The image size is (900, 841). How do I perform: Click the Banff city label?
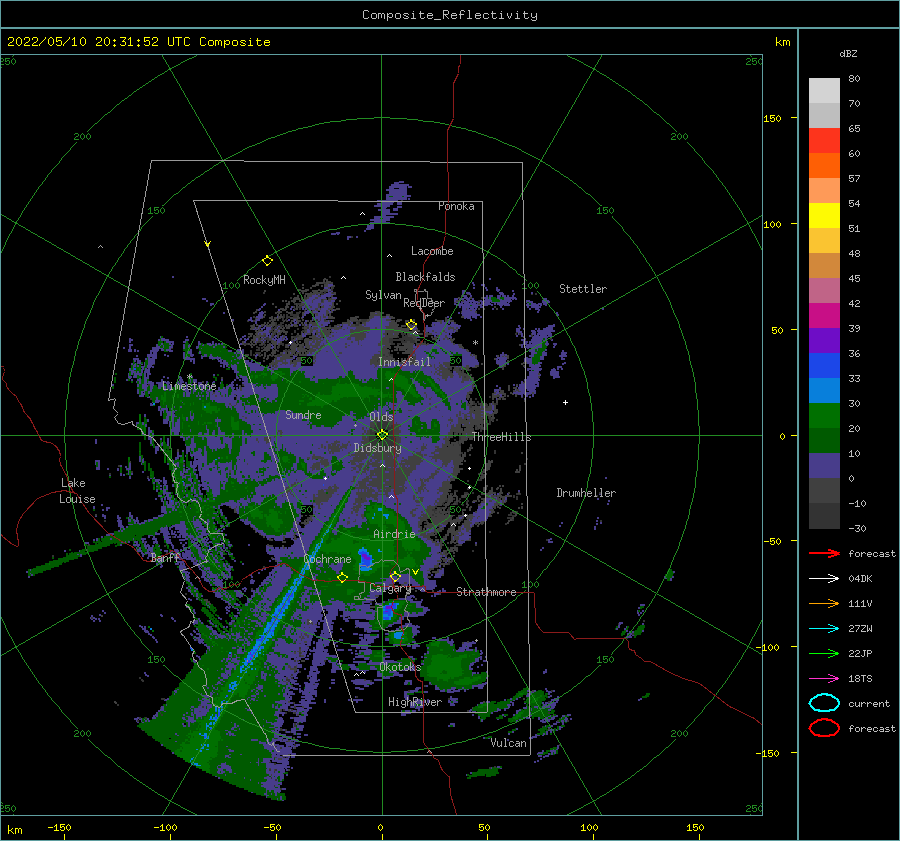click(x=166, y=557)
